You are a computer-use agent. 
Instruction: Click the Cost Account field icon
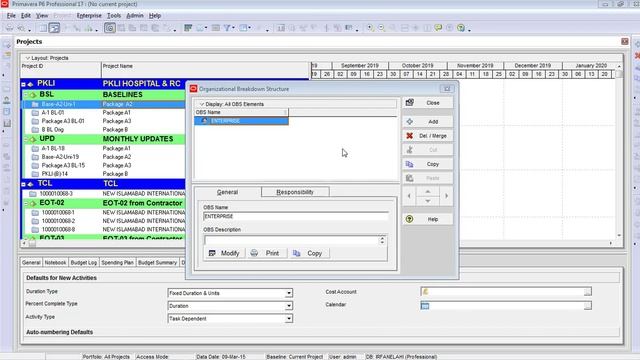(x=425, y=291)
